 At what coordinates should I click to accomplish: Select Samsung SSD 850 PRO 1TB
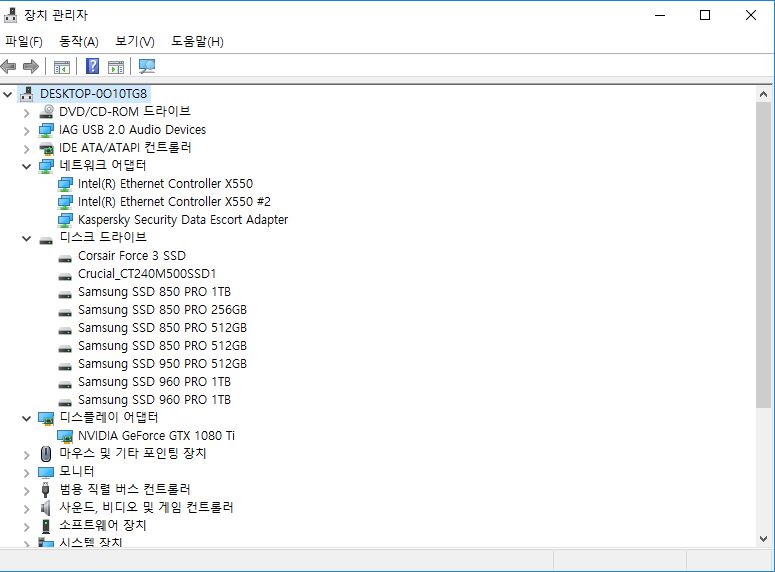pyautogui.click(x=154, y=292)
